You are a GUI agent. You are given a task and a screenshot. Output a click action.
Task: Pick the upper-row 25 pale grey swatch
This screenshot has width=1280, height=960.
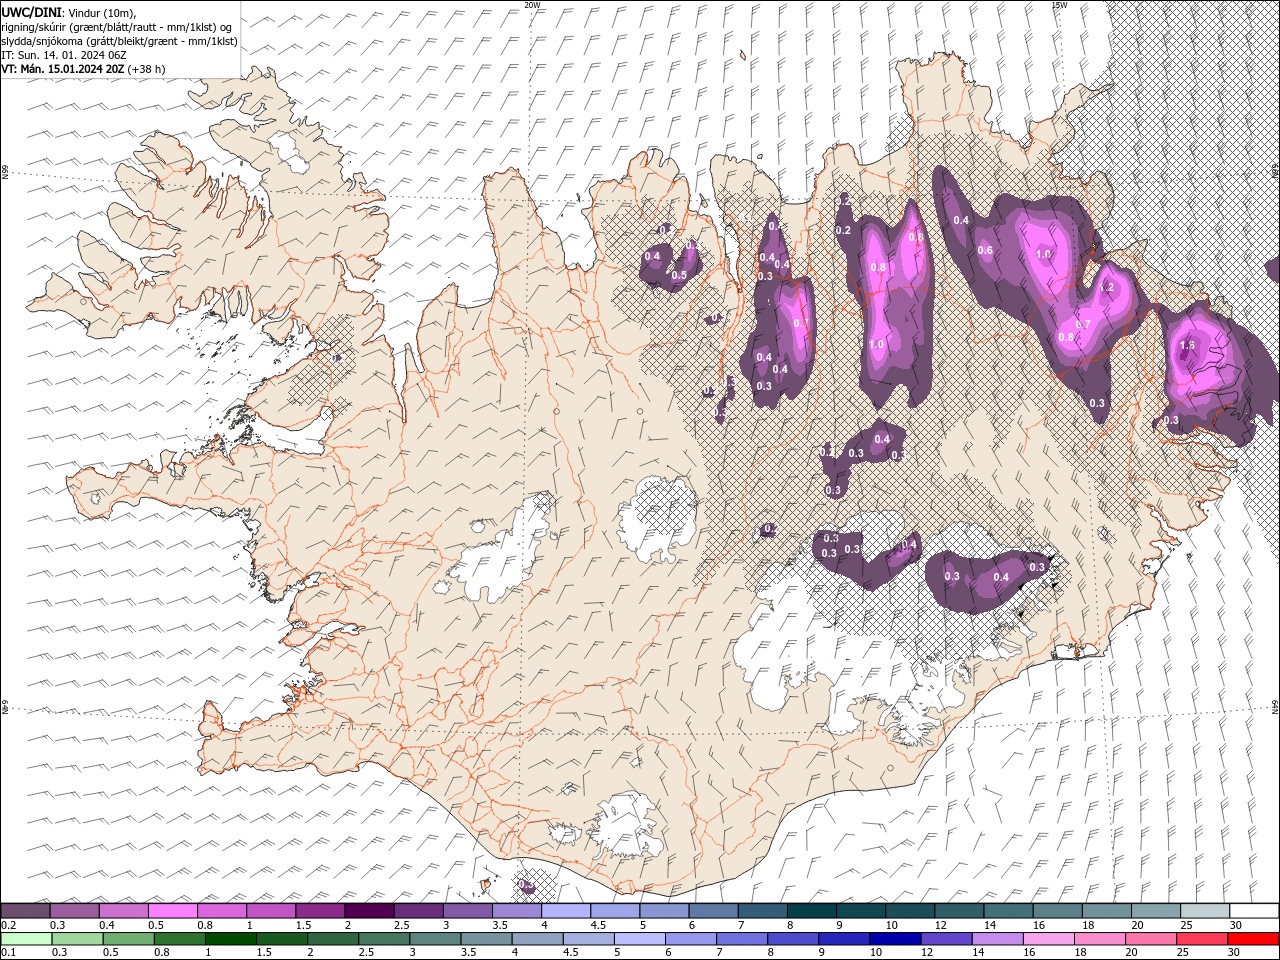click(1206, 911)
